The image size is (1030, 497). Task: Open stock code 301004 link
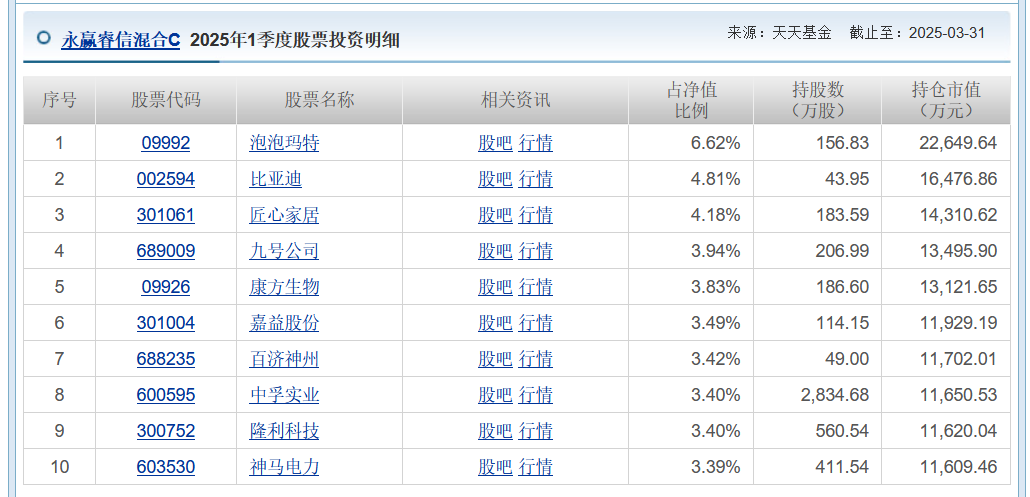pos(166,323)
